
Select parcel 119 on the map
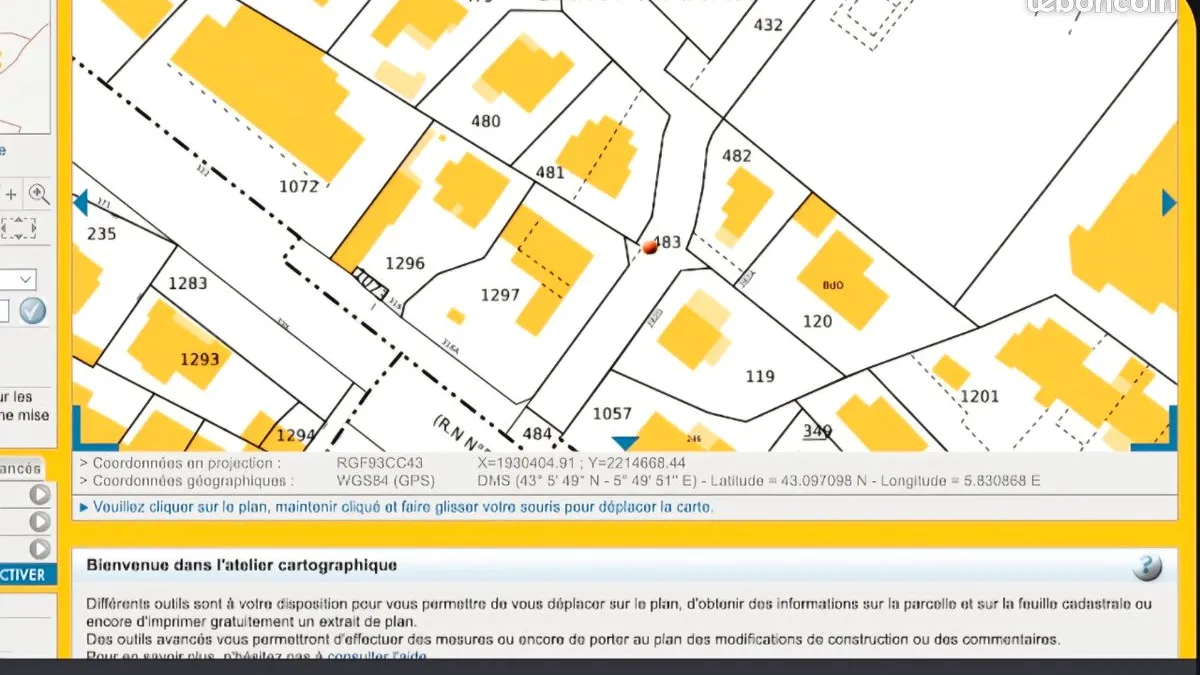point(760,376)
